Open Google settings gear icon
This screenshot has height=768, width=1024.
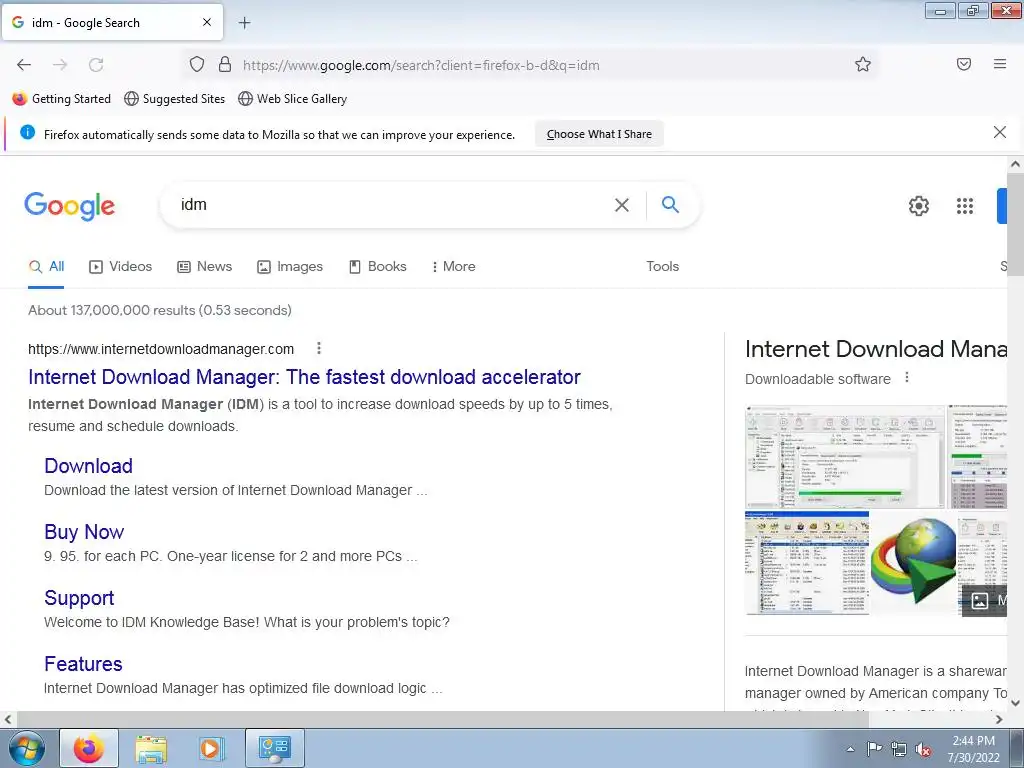(919, 206)
